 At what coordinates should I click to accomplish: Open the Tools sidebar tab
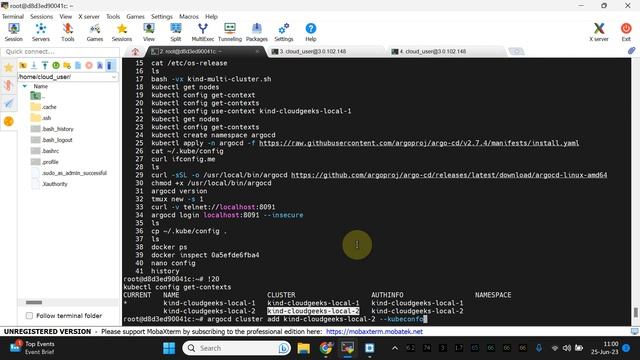coord(9,85)
